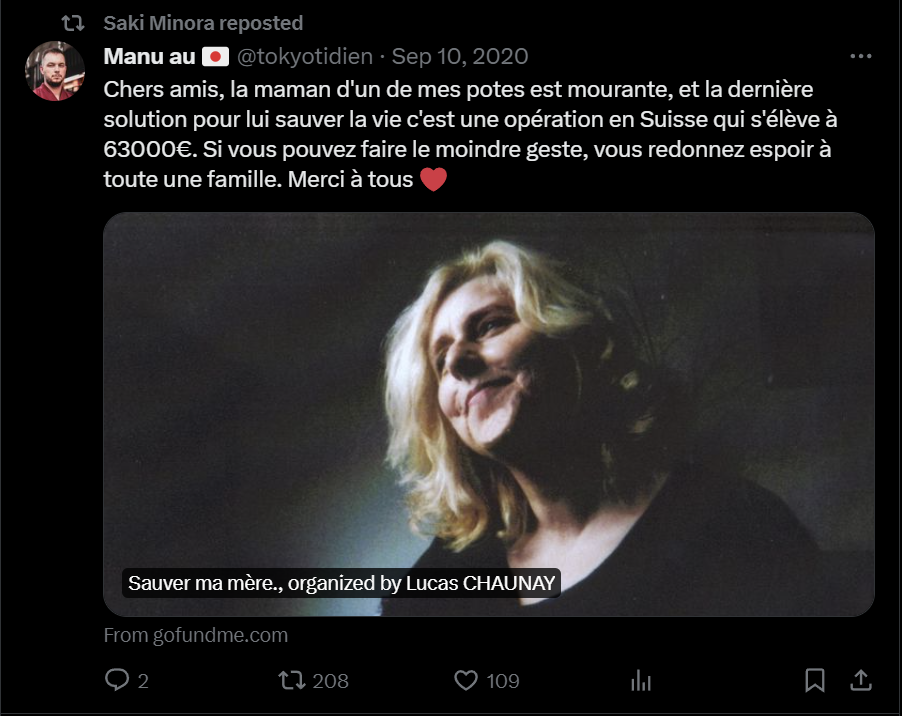The image size is (902, 716).
Task: Bookmark this tweet
Action: 815,681
